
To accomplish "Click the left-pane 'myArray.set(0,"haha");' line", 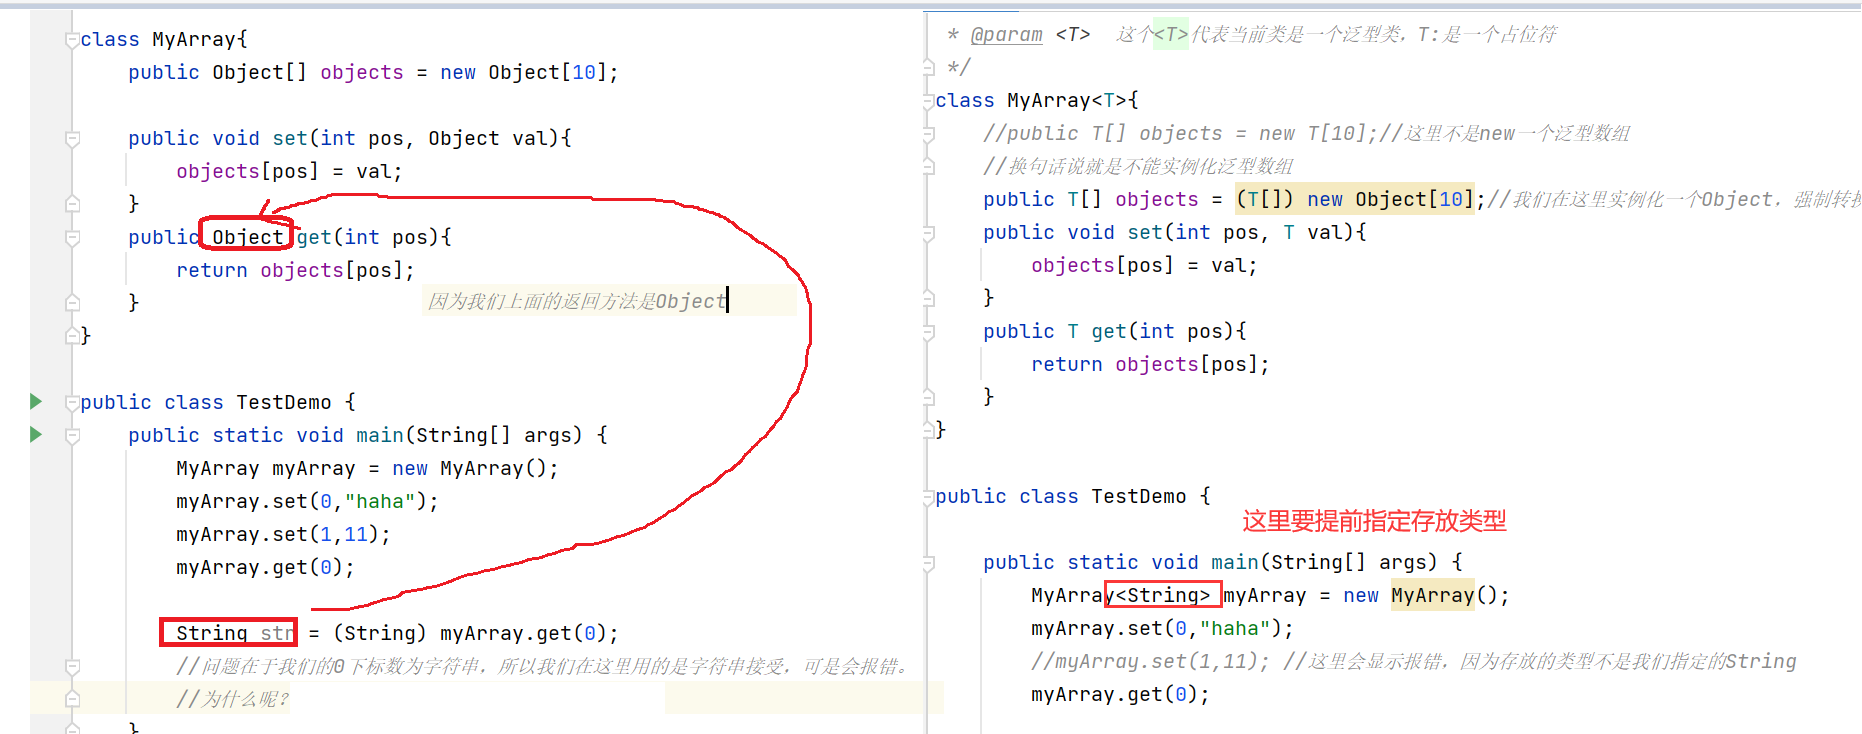I will (307, 502).
